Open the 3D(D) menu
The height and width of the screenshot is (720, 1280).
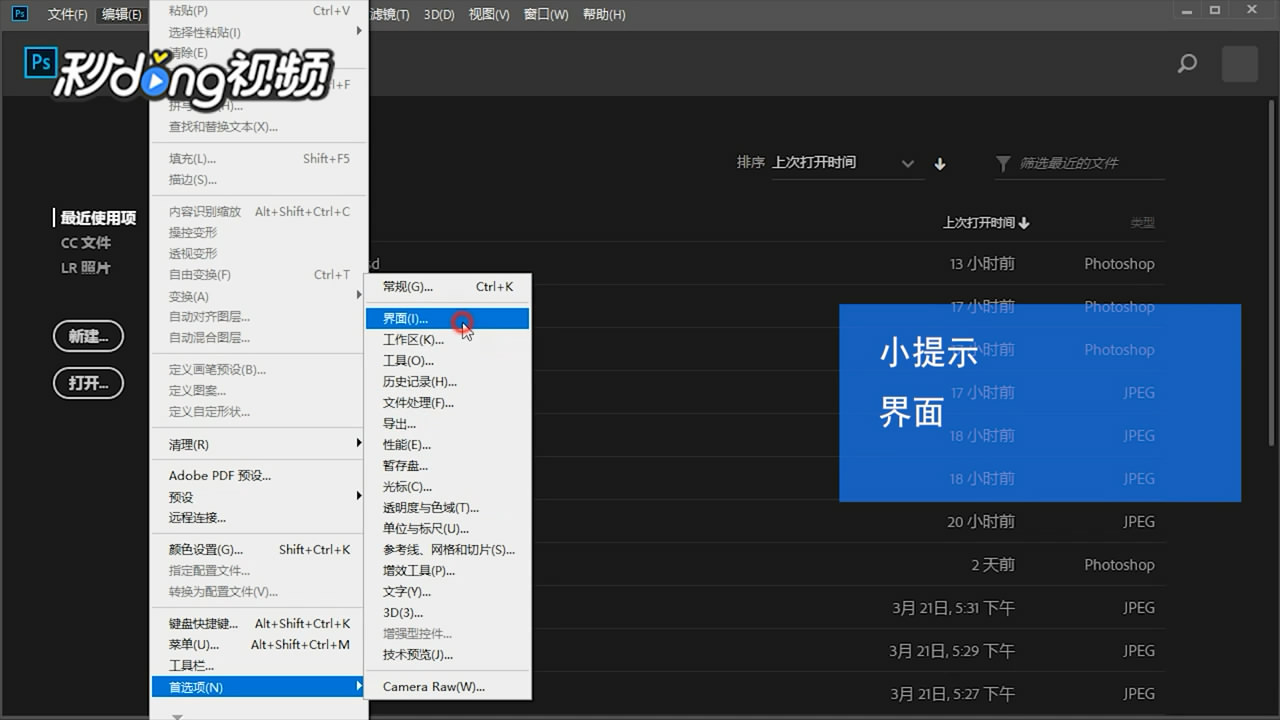click(439, 14)
